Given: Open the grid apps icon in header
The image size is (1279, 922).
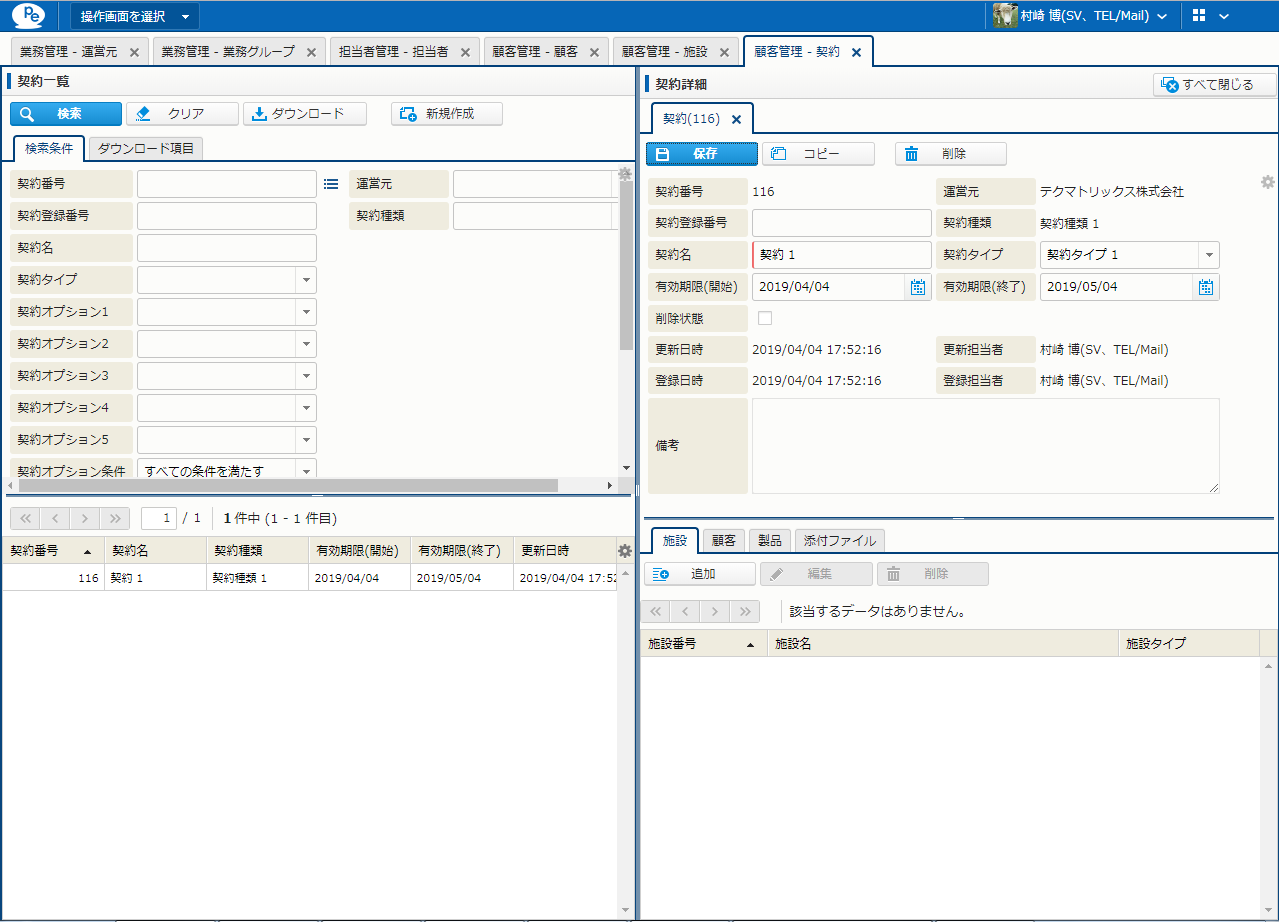Looking at the screenshot, I should (1200, 16).
